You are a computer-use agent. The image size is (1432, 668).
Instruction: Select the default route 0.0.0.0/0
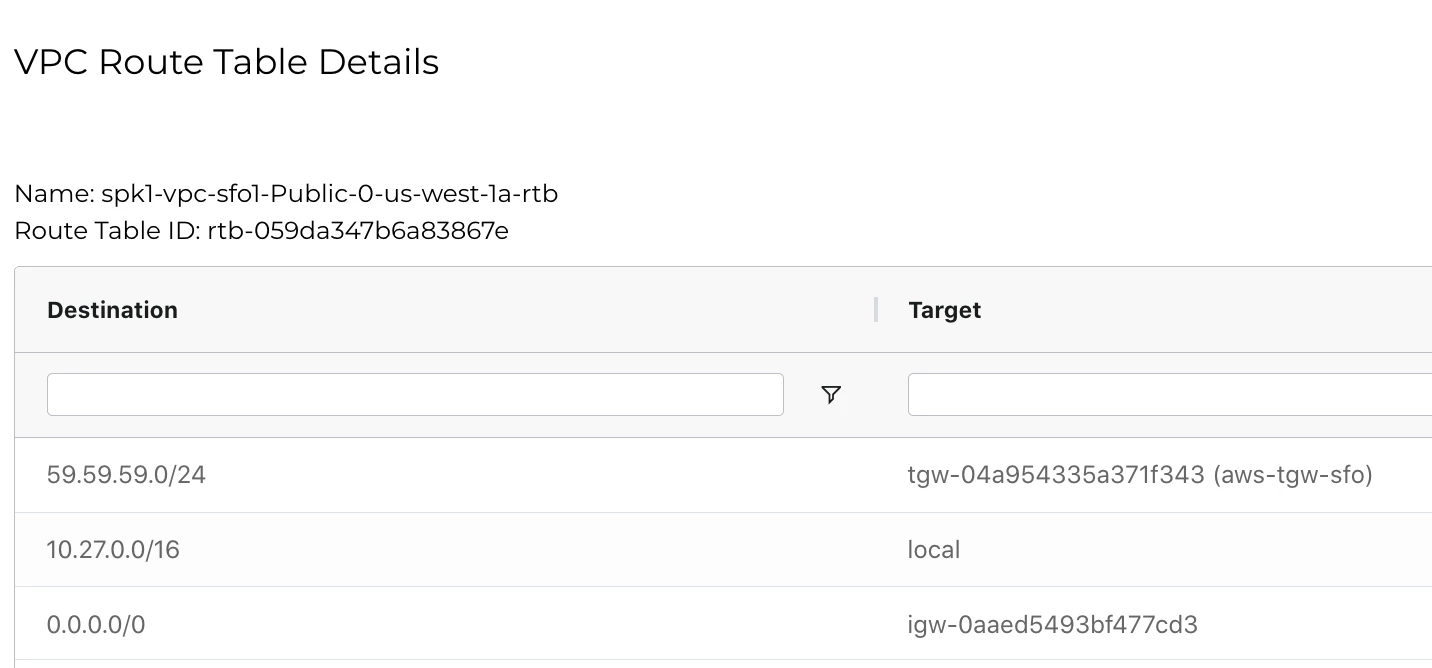(x=96, y=624)
